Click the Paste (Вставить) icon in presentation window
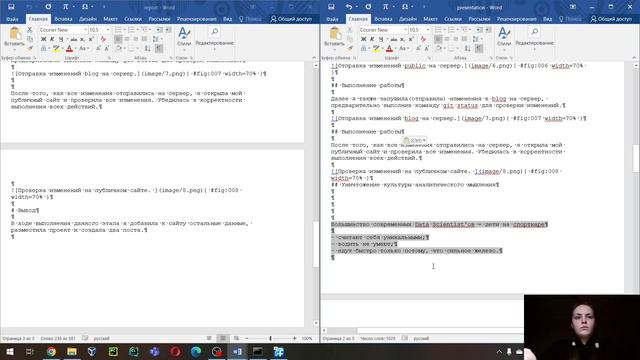The image size is (640, 360). tap(335, 34)
